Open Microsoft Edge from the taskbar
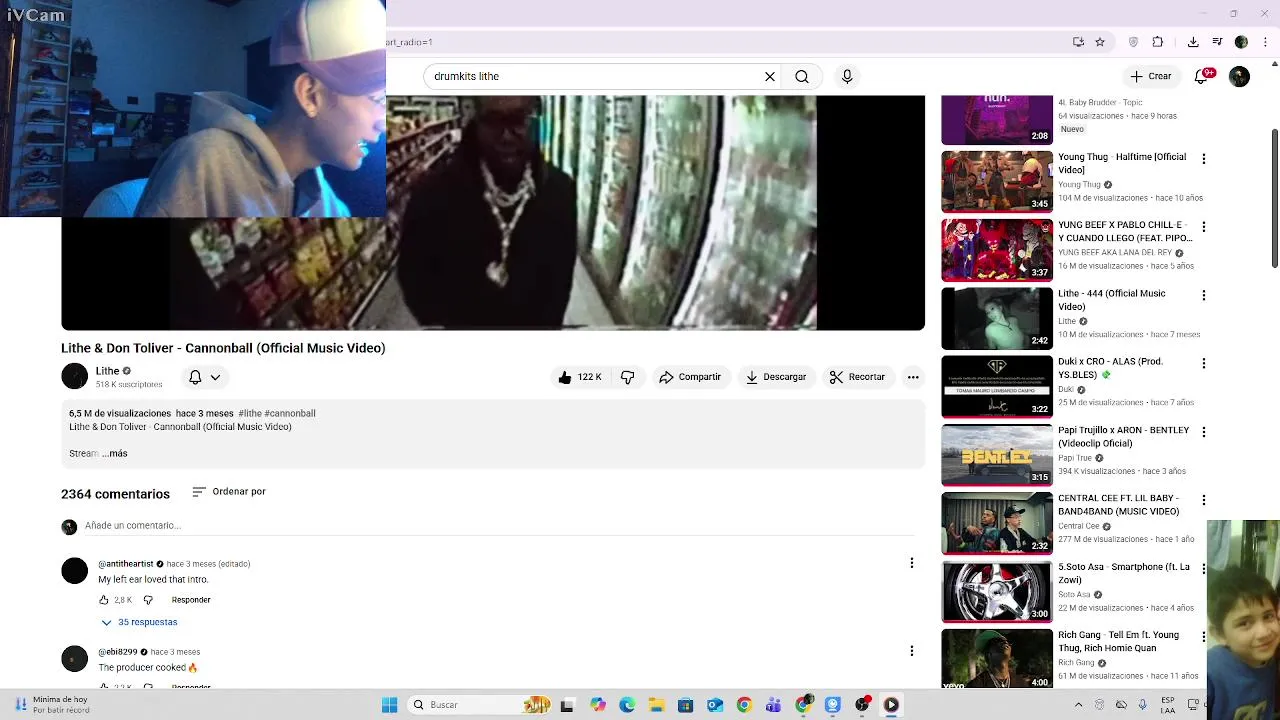1280x720 pixels. click(627, 705)
